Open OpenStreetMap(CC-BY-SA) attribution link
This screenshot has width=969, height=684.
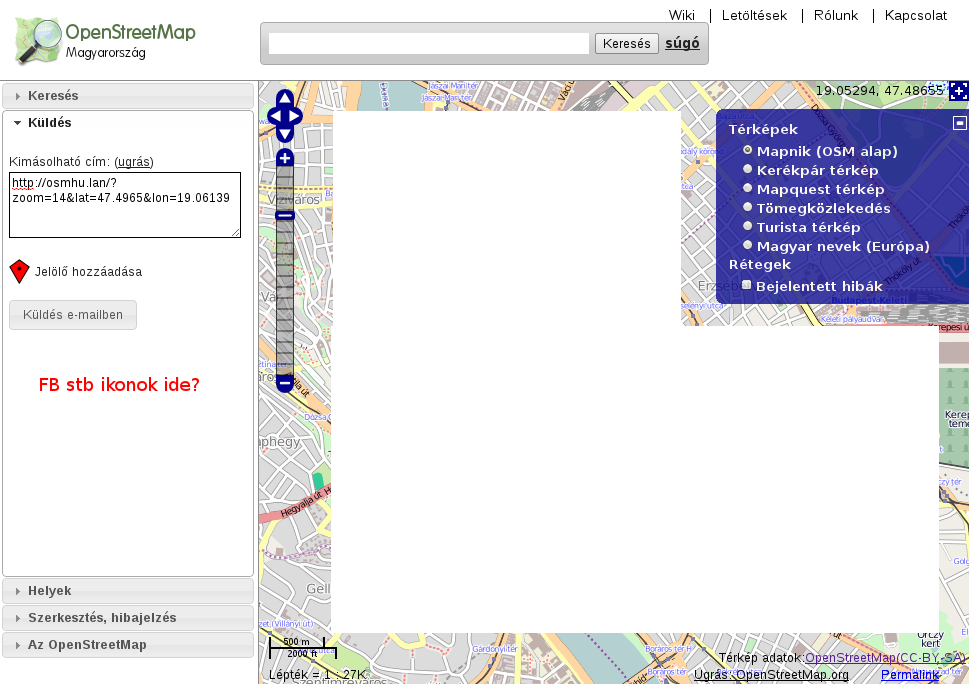(x=885, y=657)
